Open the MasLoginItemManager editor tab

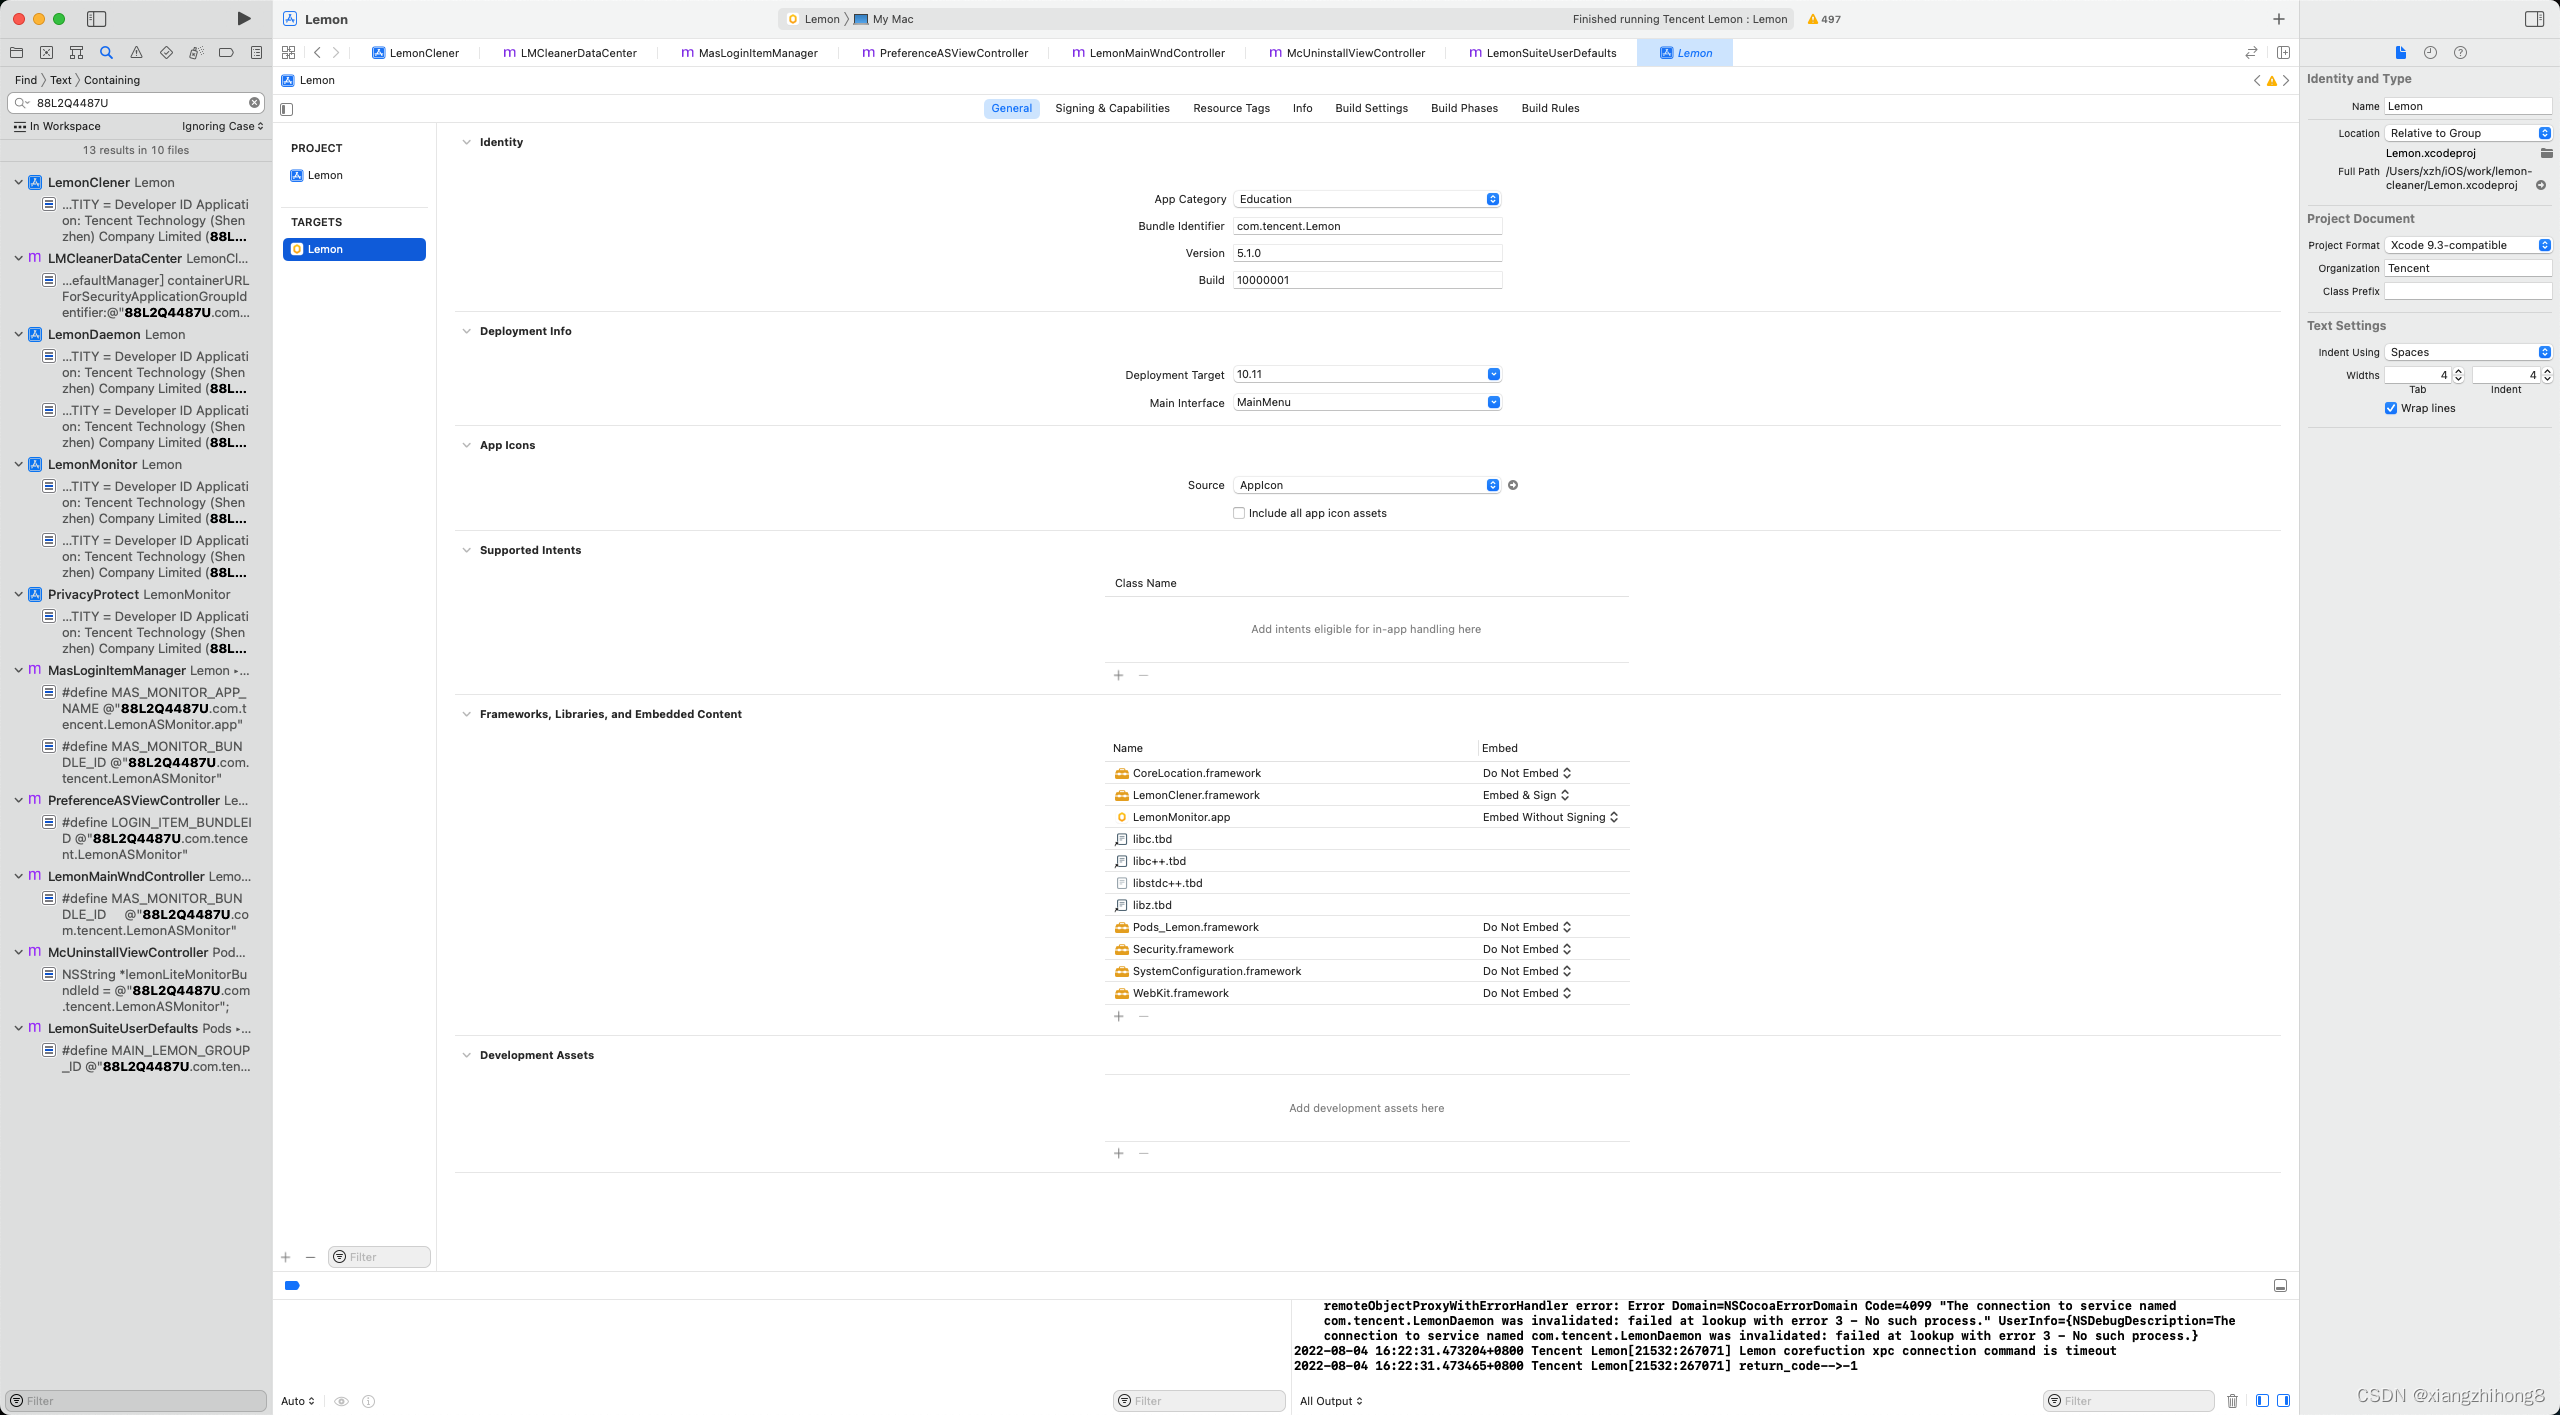pos(757,53)
